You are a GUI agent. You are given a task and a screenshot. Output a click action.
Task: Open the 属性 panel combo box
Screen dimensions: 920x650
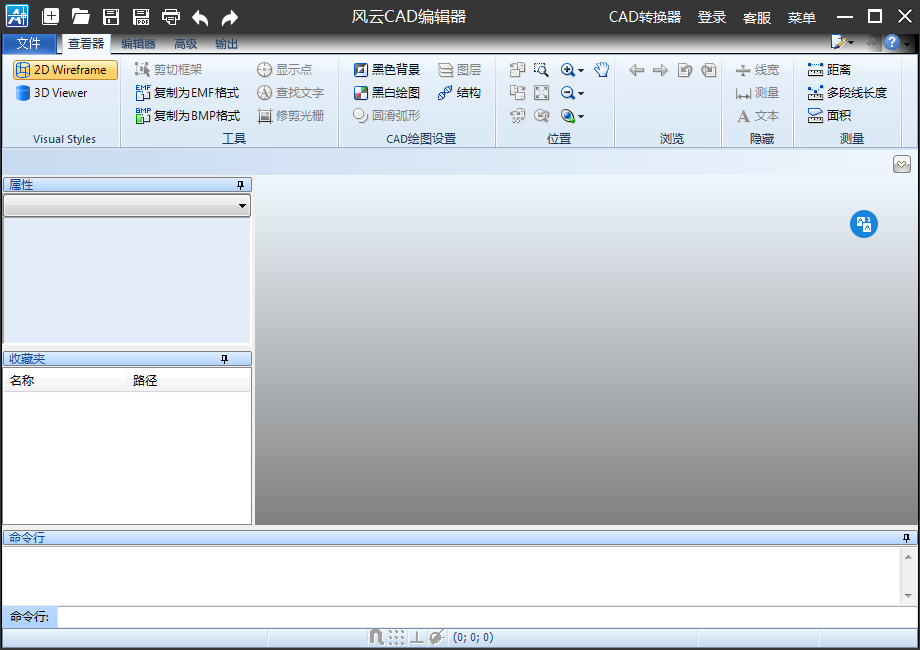click(x=127, y=206)
